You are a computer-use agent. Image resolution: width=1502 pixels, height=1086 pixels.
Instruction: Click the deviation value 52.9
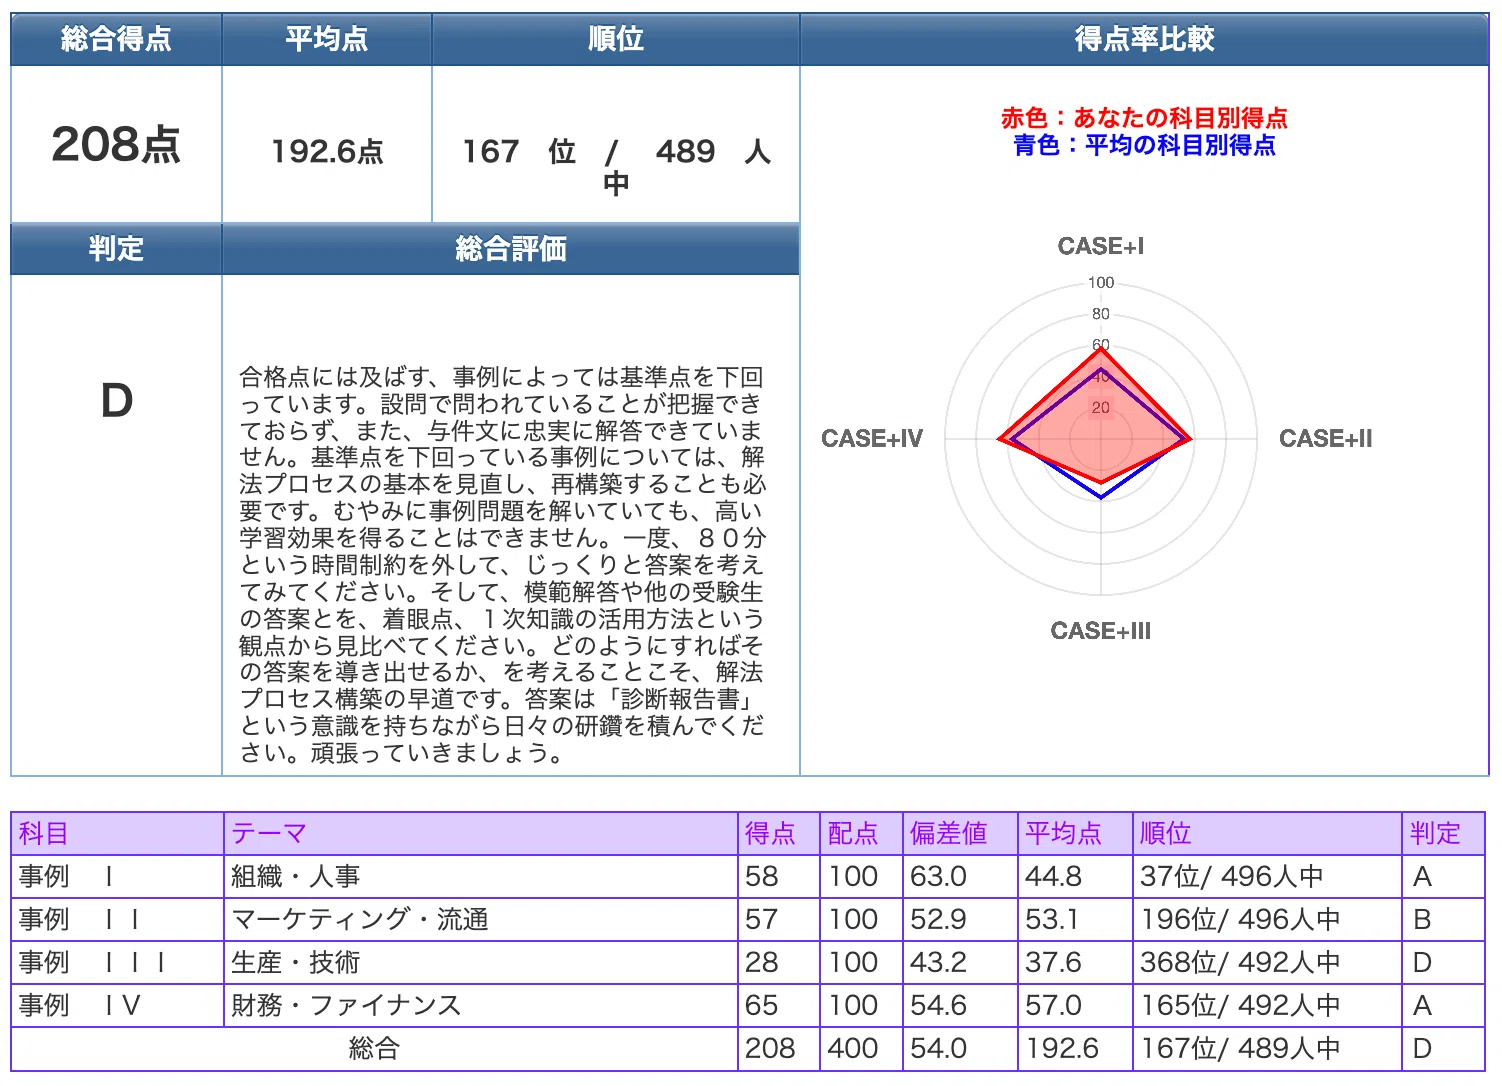[x=960, y=919]
